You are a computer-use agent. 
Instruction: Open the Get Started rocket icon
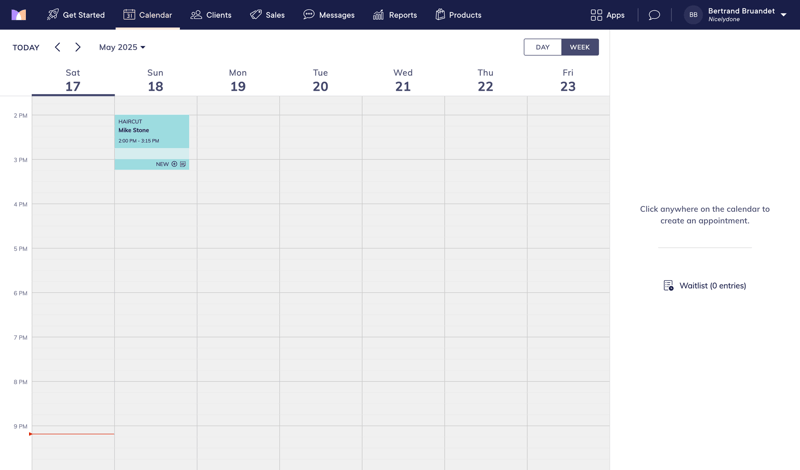coord(53,15)
